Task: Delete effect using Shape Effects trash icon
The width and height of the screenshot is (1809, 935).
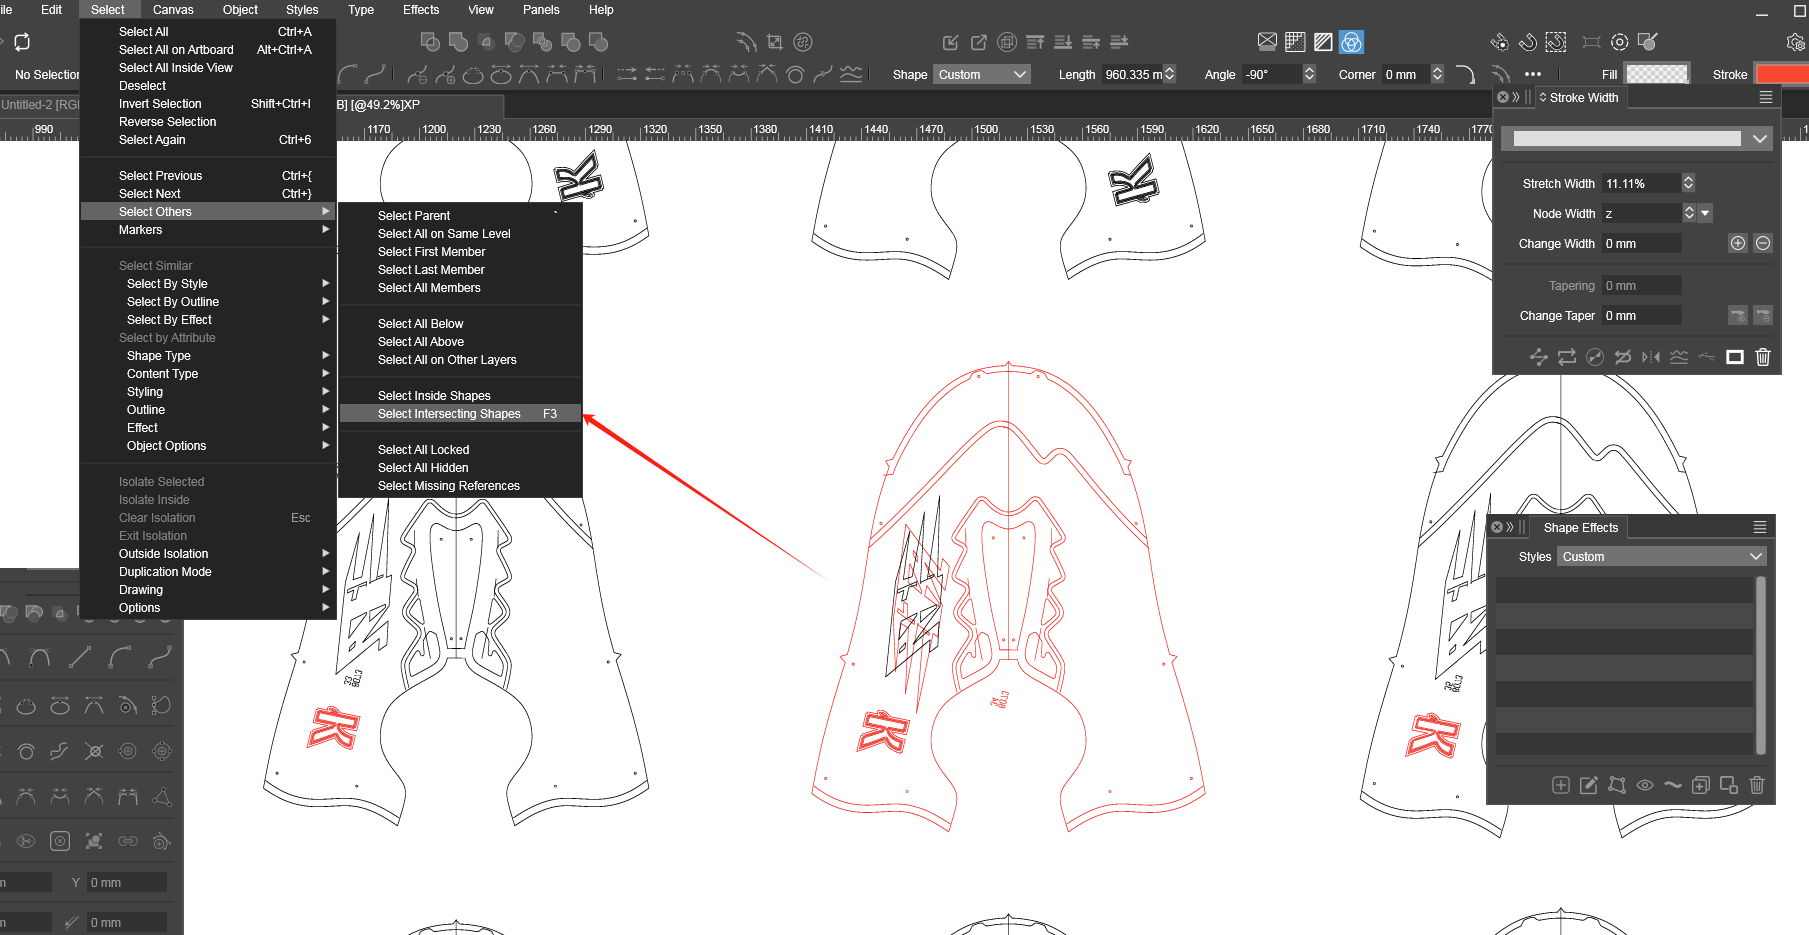Action: pyautogui.click(x=1757, y=785)
